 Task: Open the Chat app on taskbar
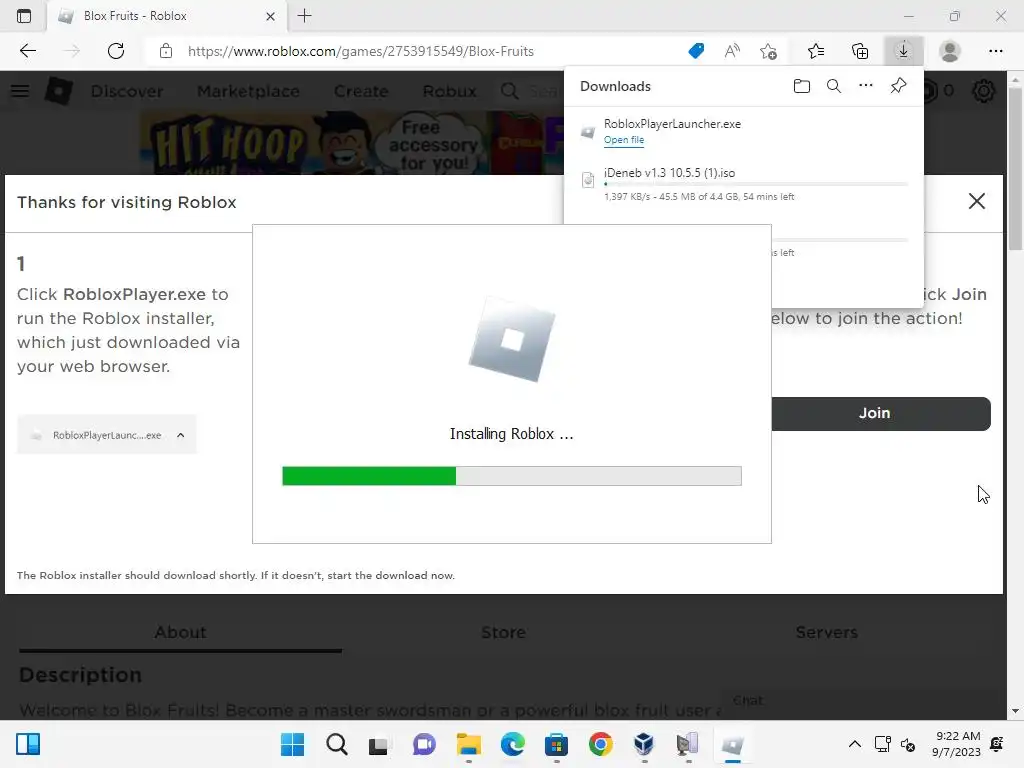(x=424, y=744)
